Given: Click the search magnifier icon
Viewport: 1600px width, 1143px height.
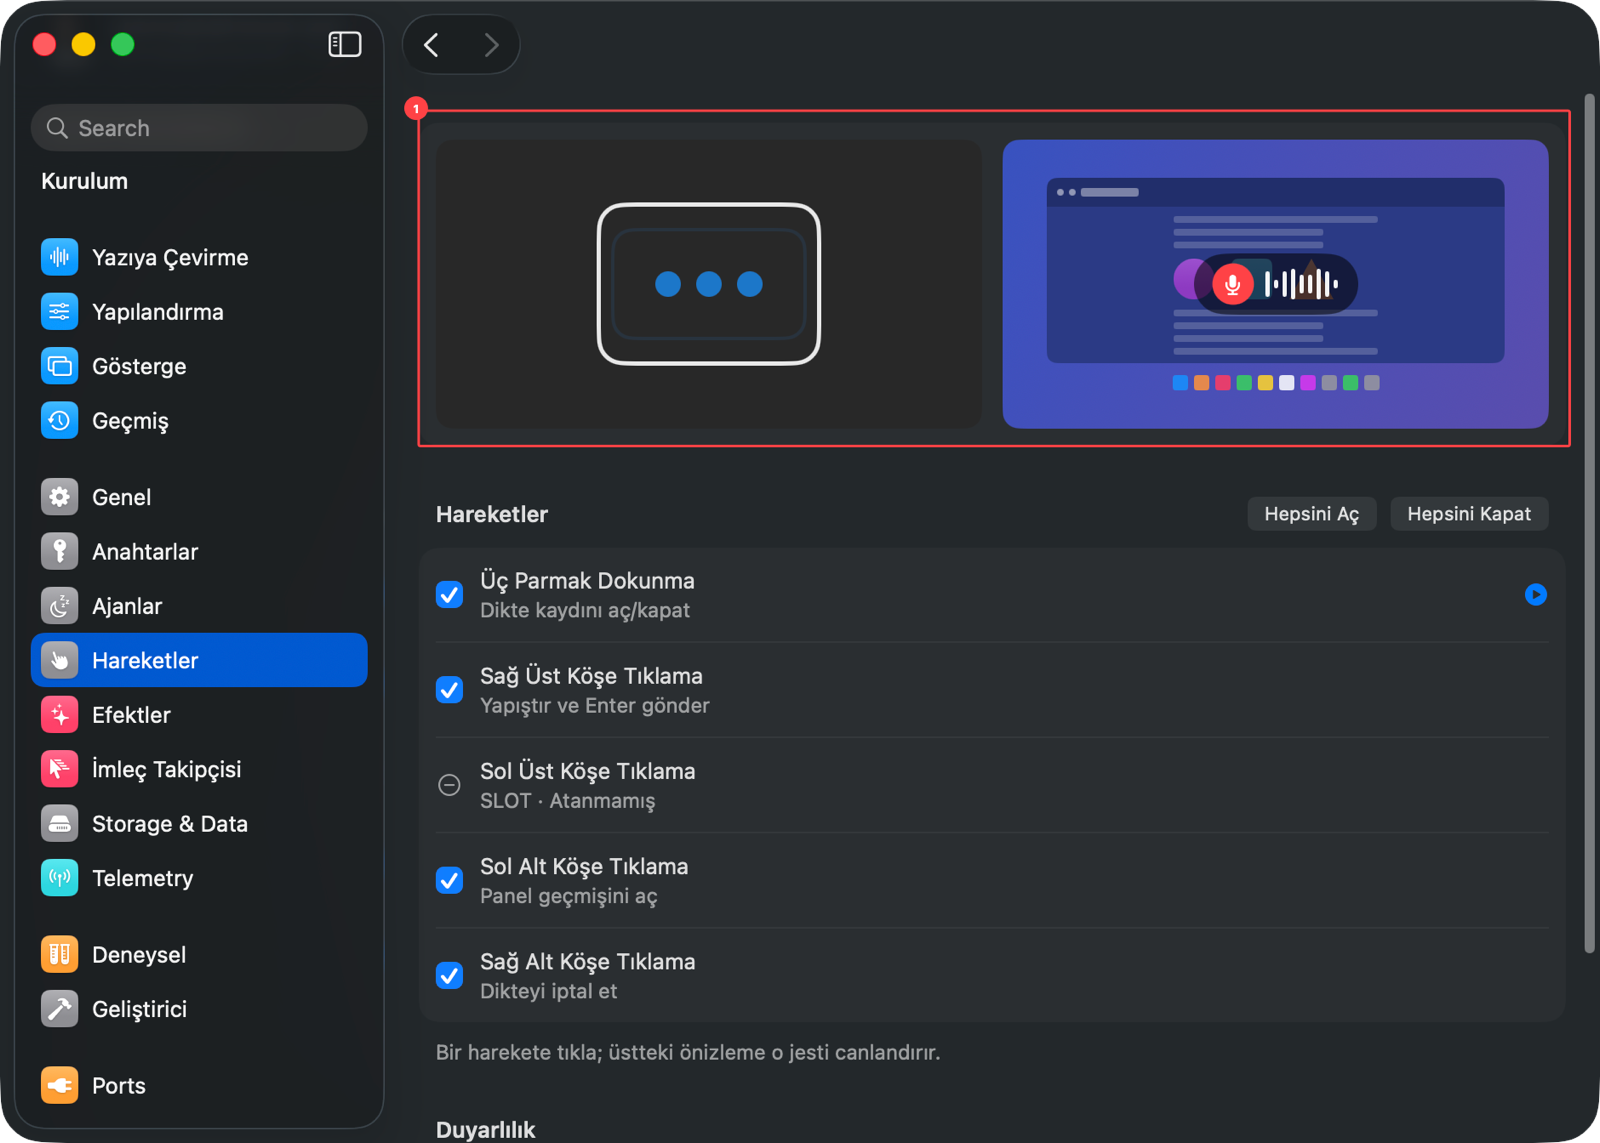Looking at the screenshot, I should click(57, 128).
